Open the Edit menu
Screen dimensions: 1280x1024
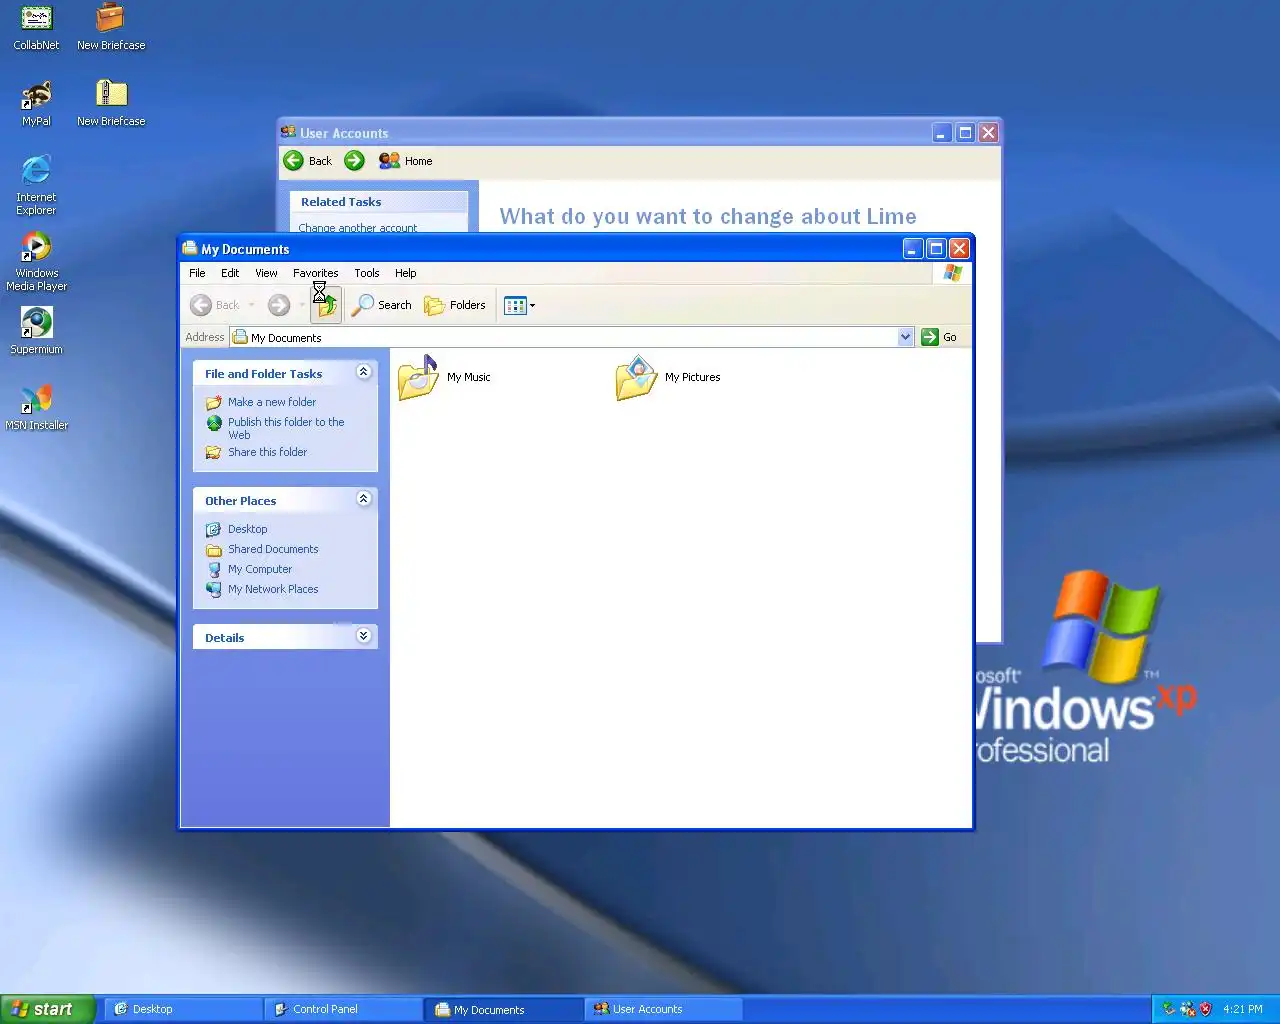[230, 273]
